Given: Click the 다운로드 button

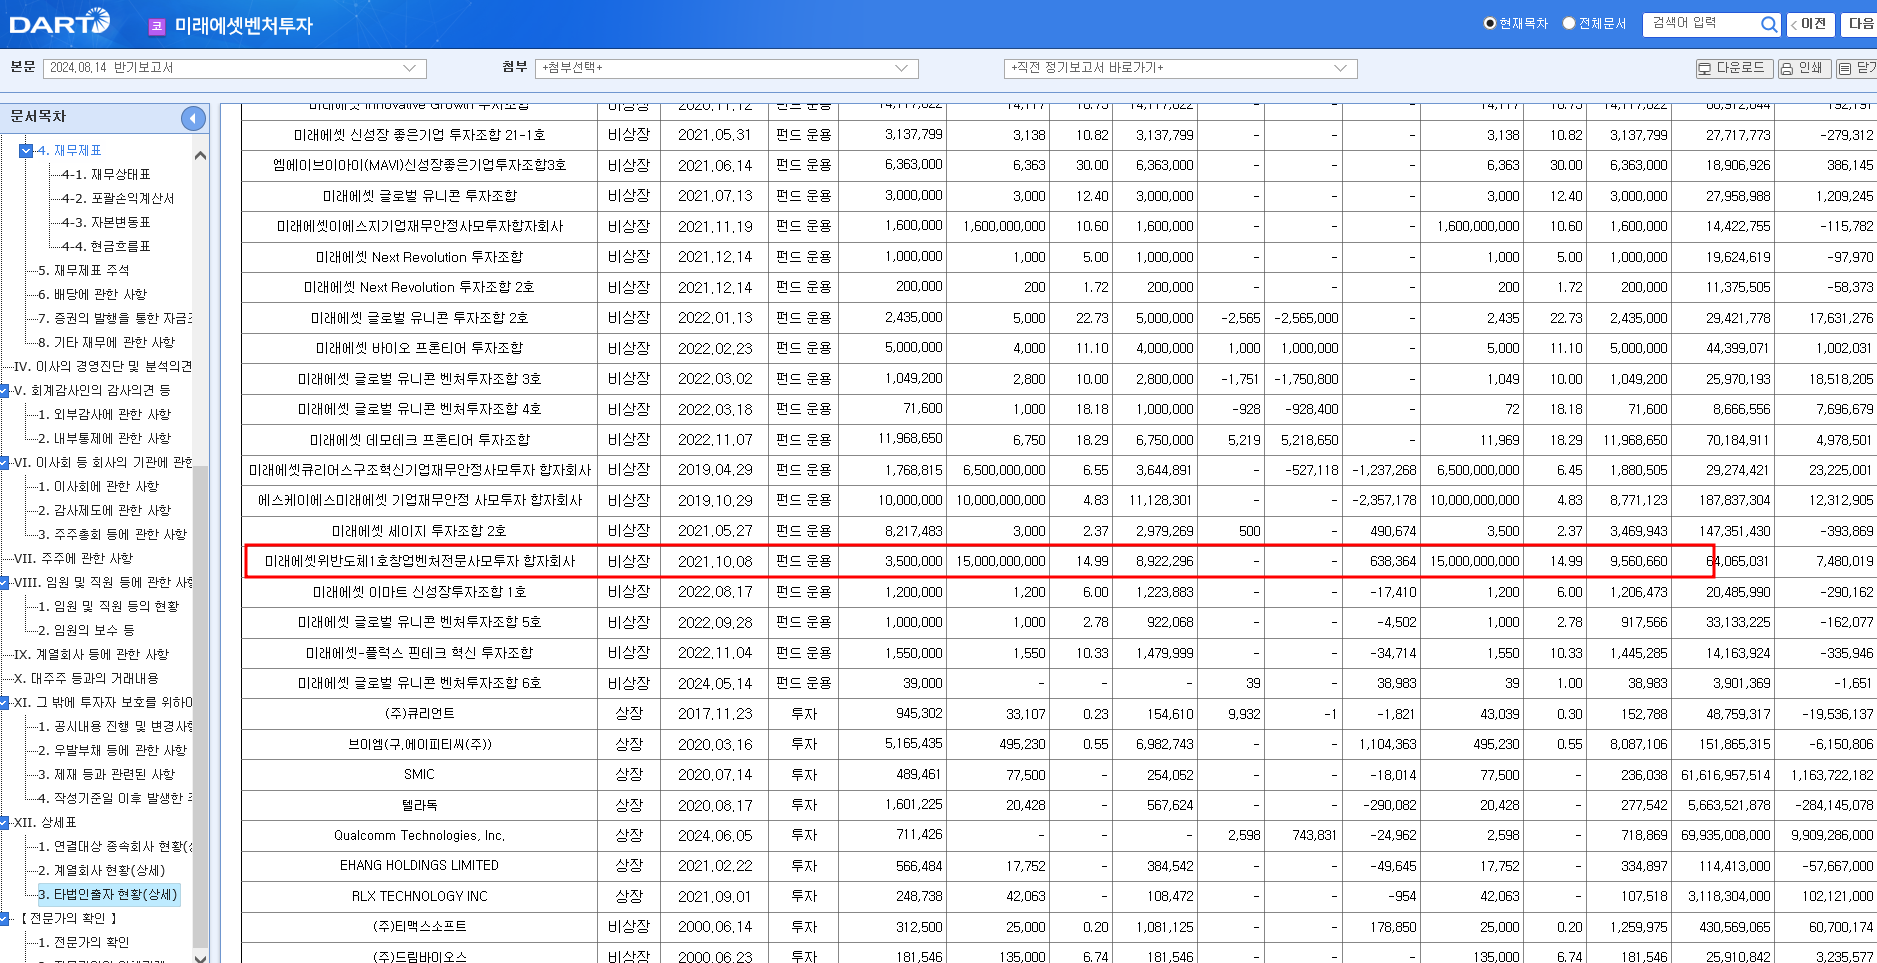Looking at the screenshot, I should pyautogui.click(x=1733, y=68).
